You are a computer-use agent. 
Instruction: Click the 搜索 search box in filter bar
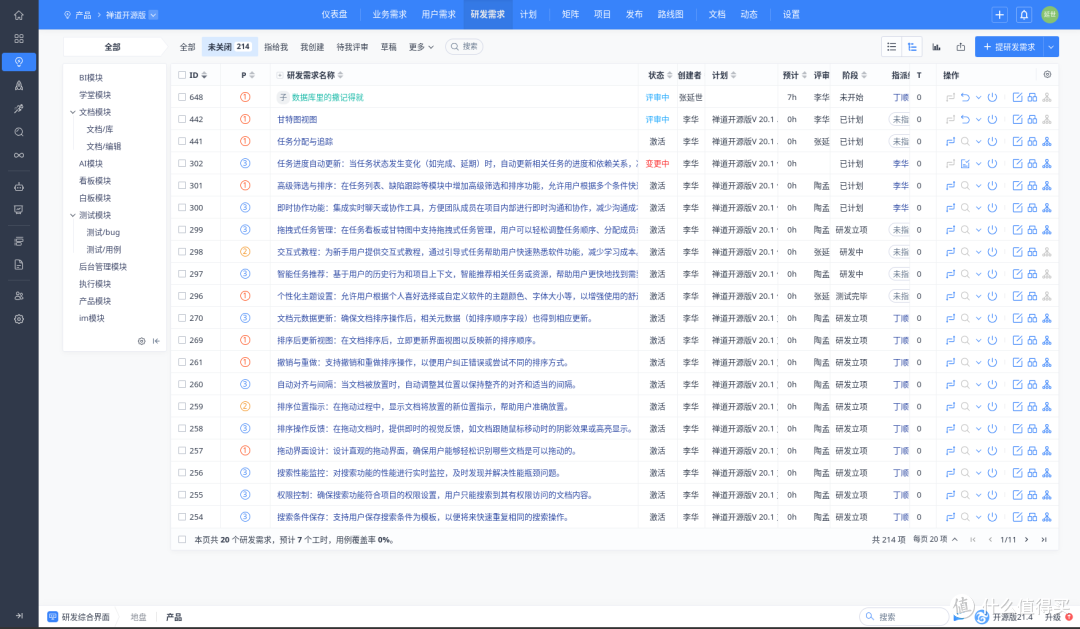464,47
